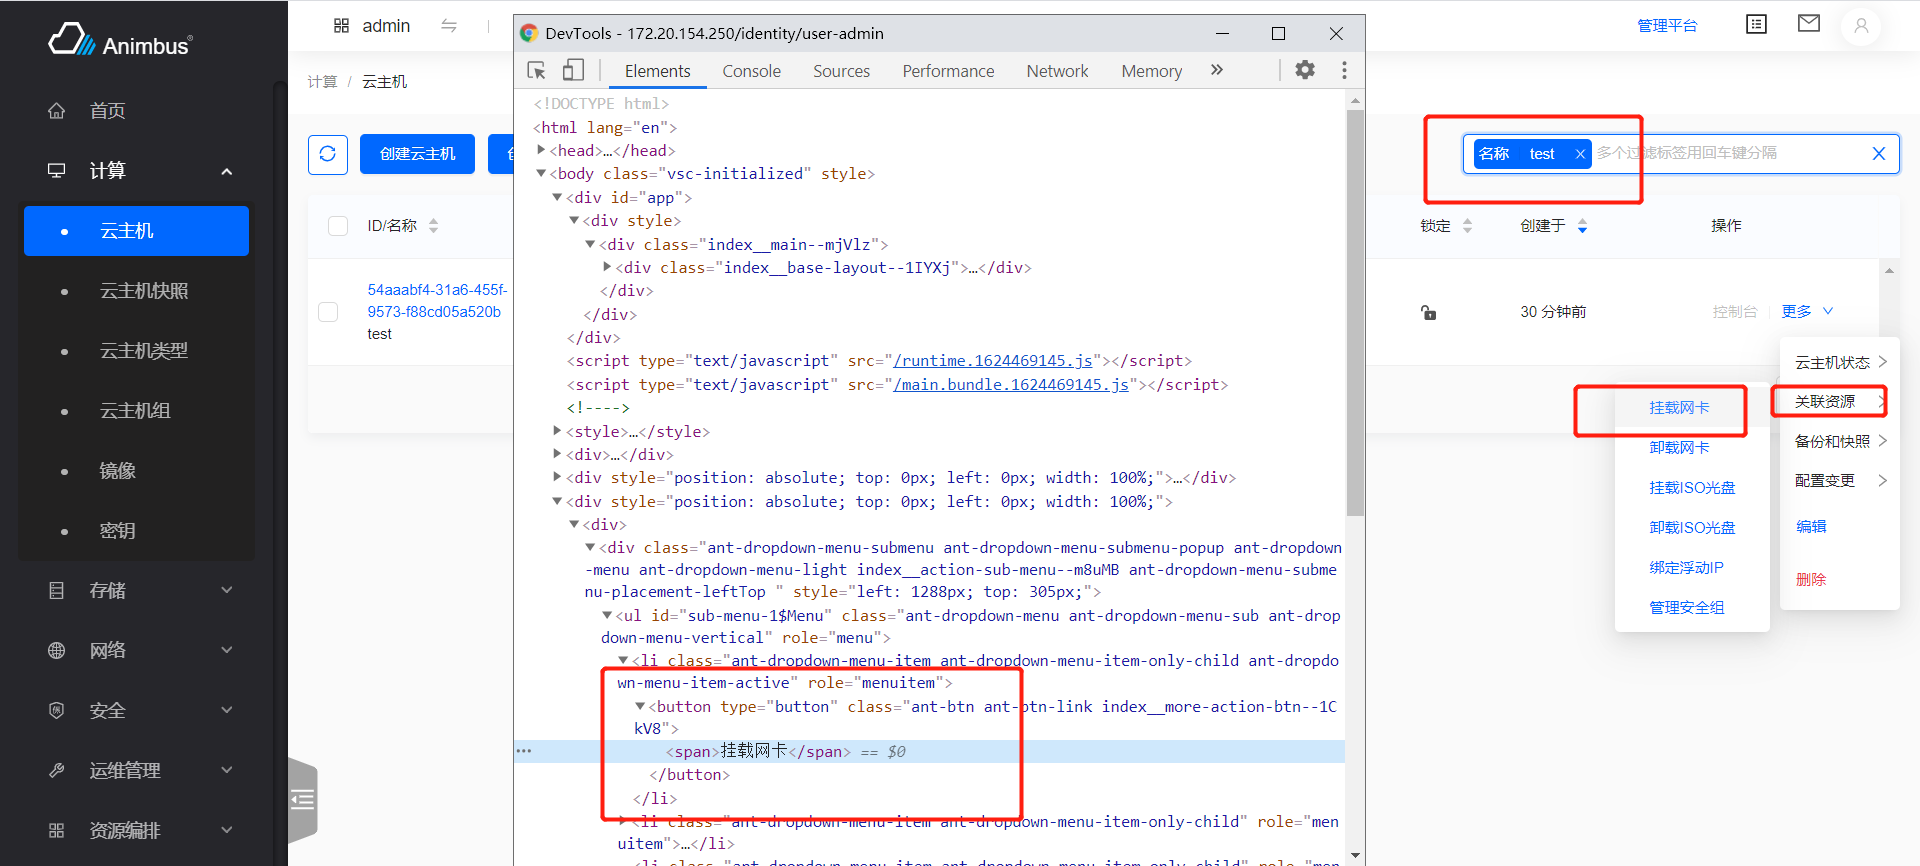Click the switch project arrows icon
This screenshot has width=1920, height=866.
pyautogui.click(x=449, y=26)
